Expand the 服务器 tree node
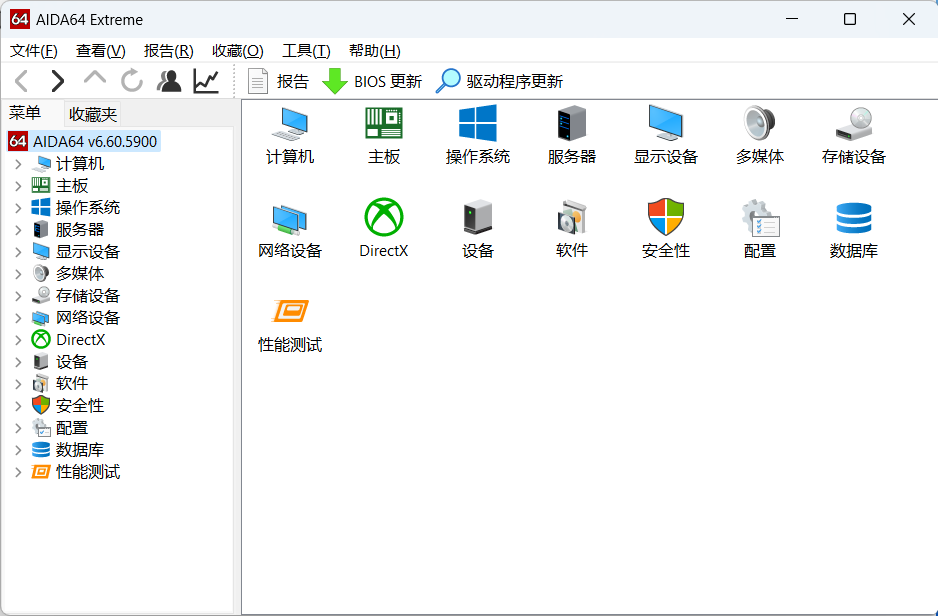The height and width of the screenshot is (616, 938). tap(19, 230)
